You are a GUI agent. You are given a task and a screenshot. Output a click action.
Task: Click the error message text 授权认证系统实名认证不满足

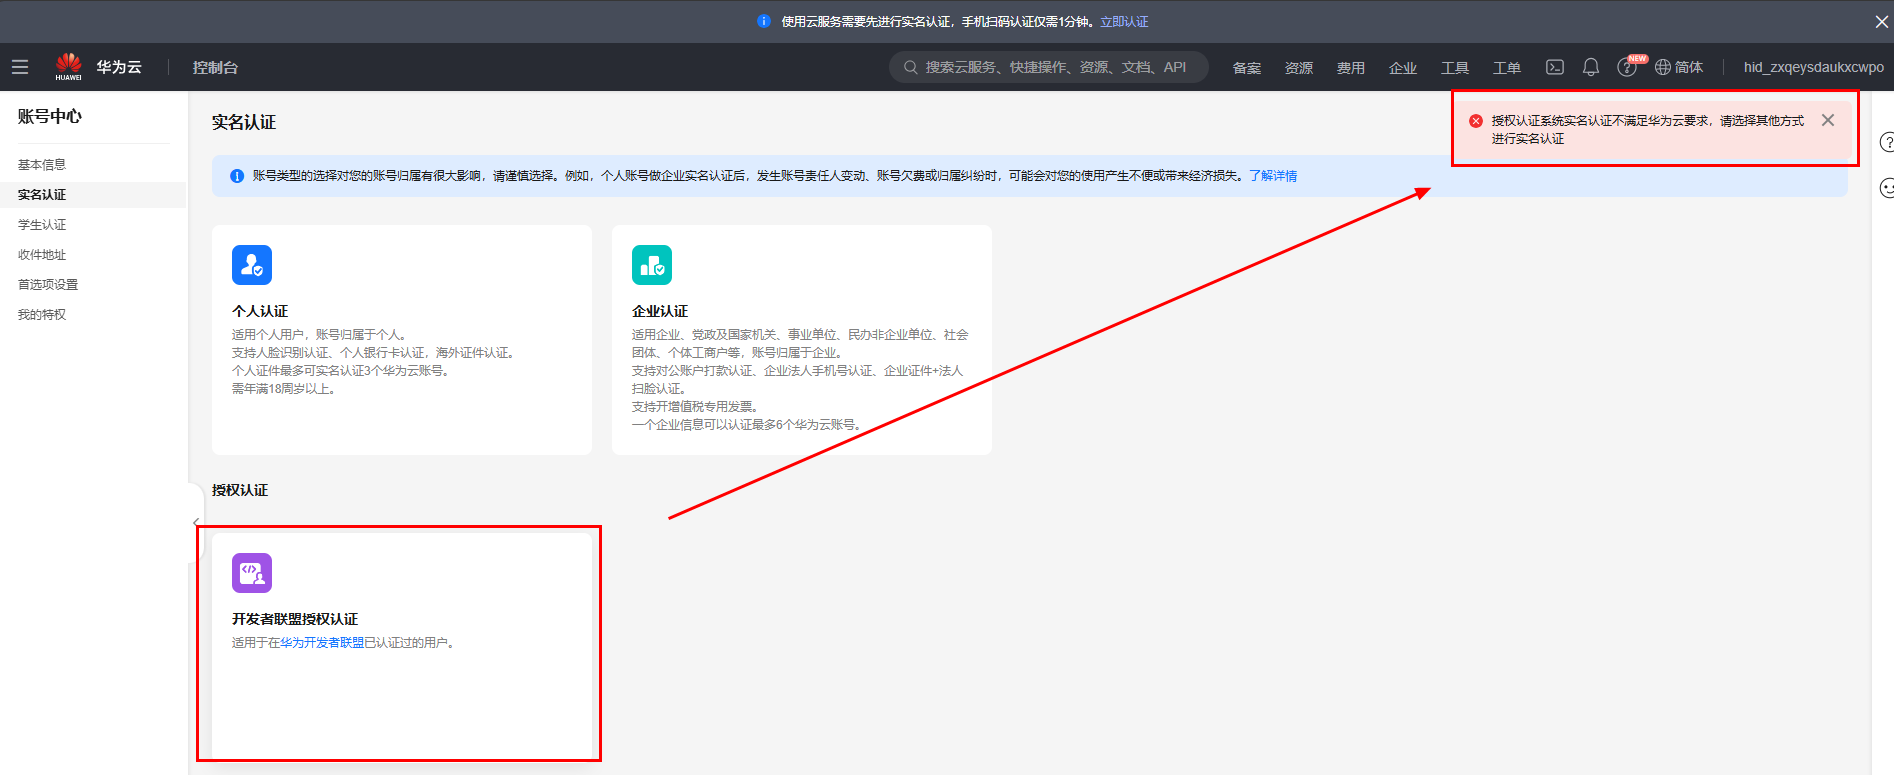tap(1648, 129)
